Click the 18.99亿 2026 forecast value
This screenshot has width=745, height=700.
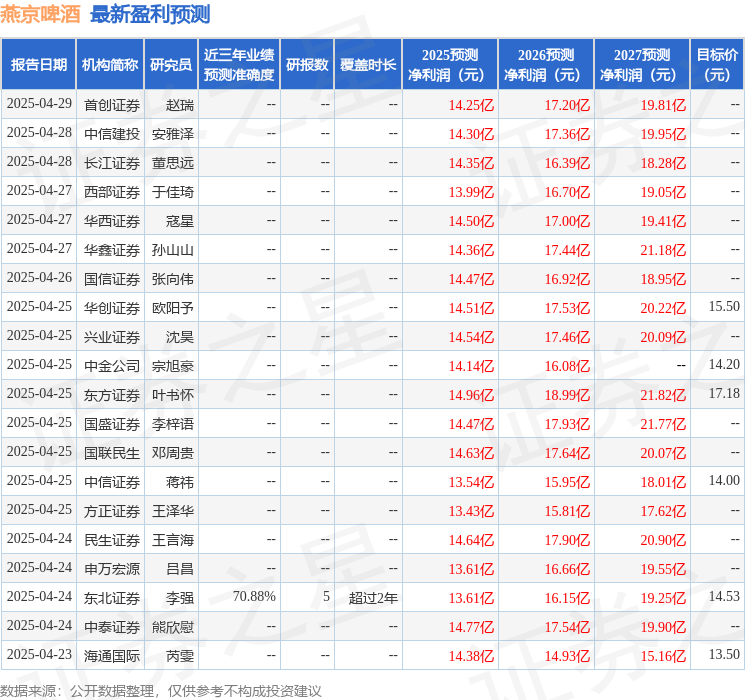[x=567, y=395]
